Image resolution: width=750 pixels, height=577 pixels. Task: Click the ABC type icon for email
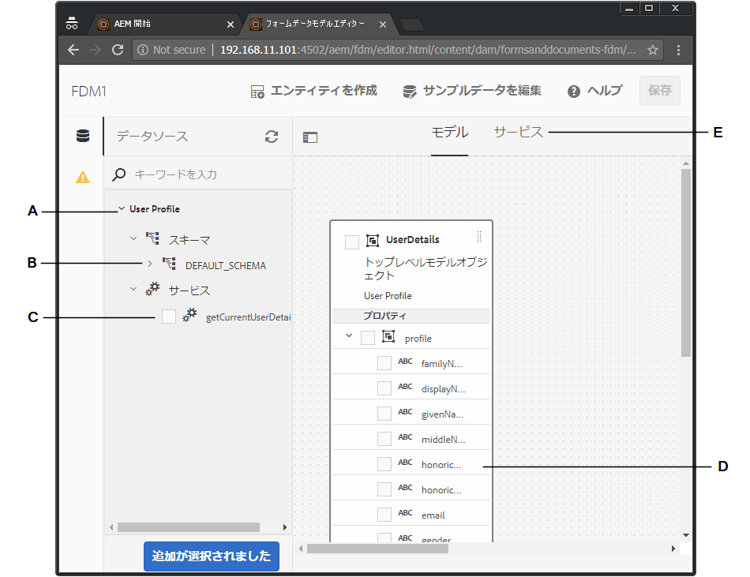pos(405,513)
